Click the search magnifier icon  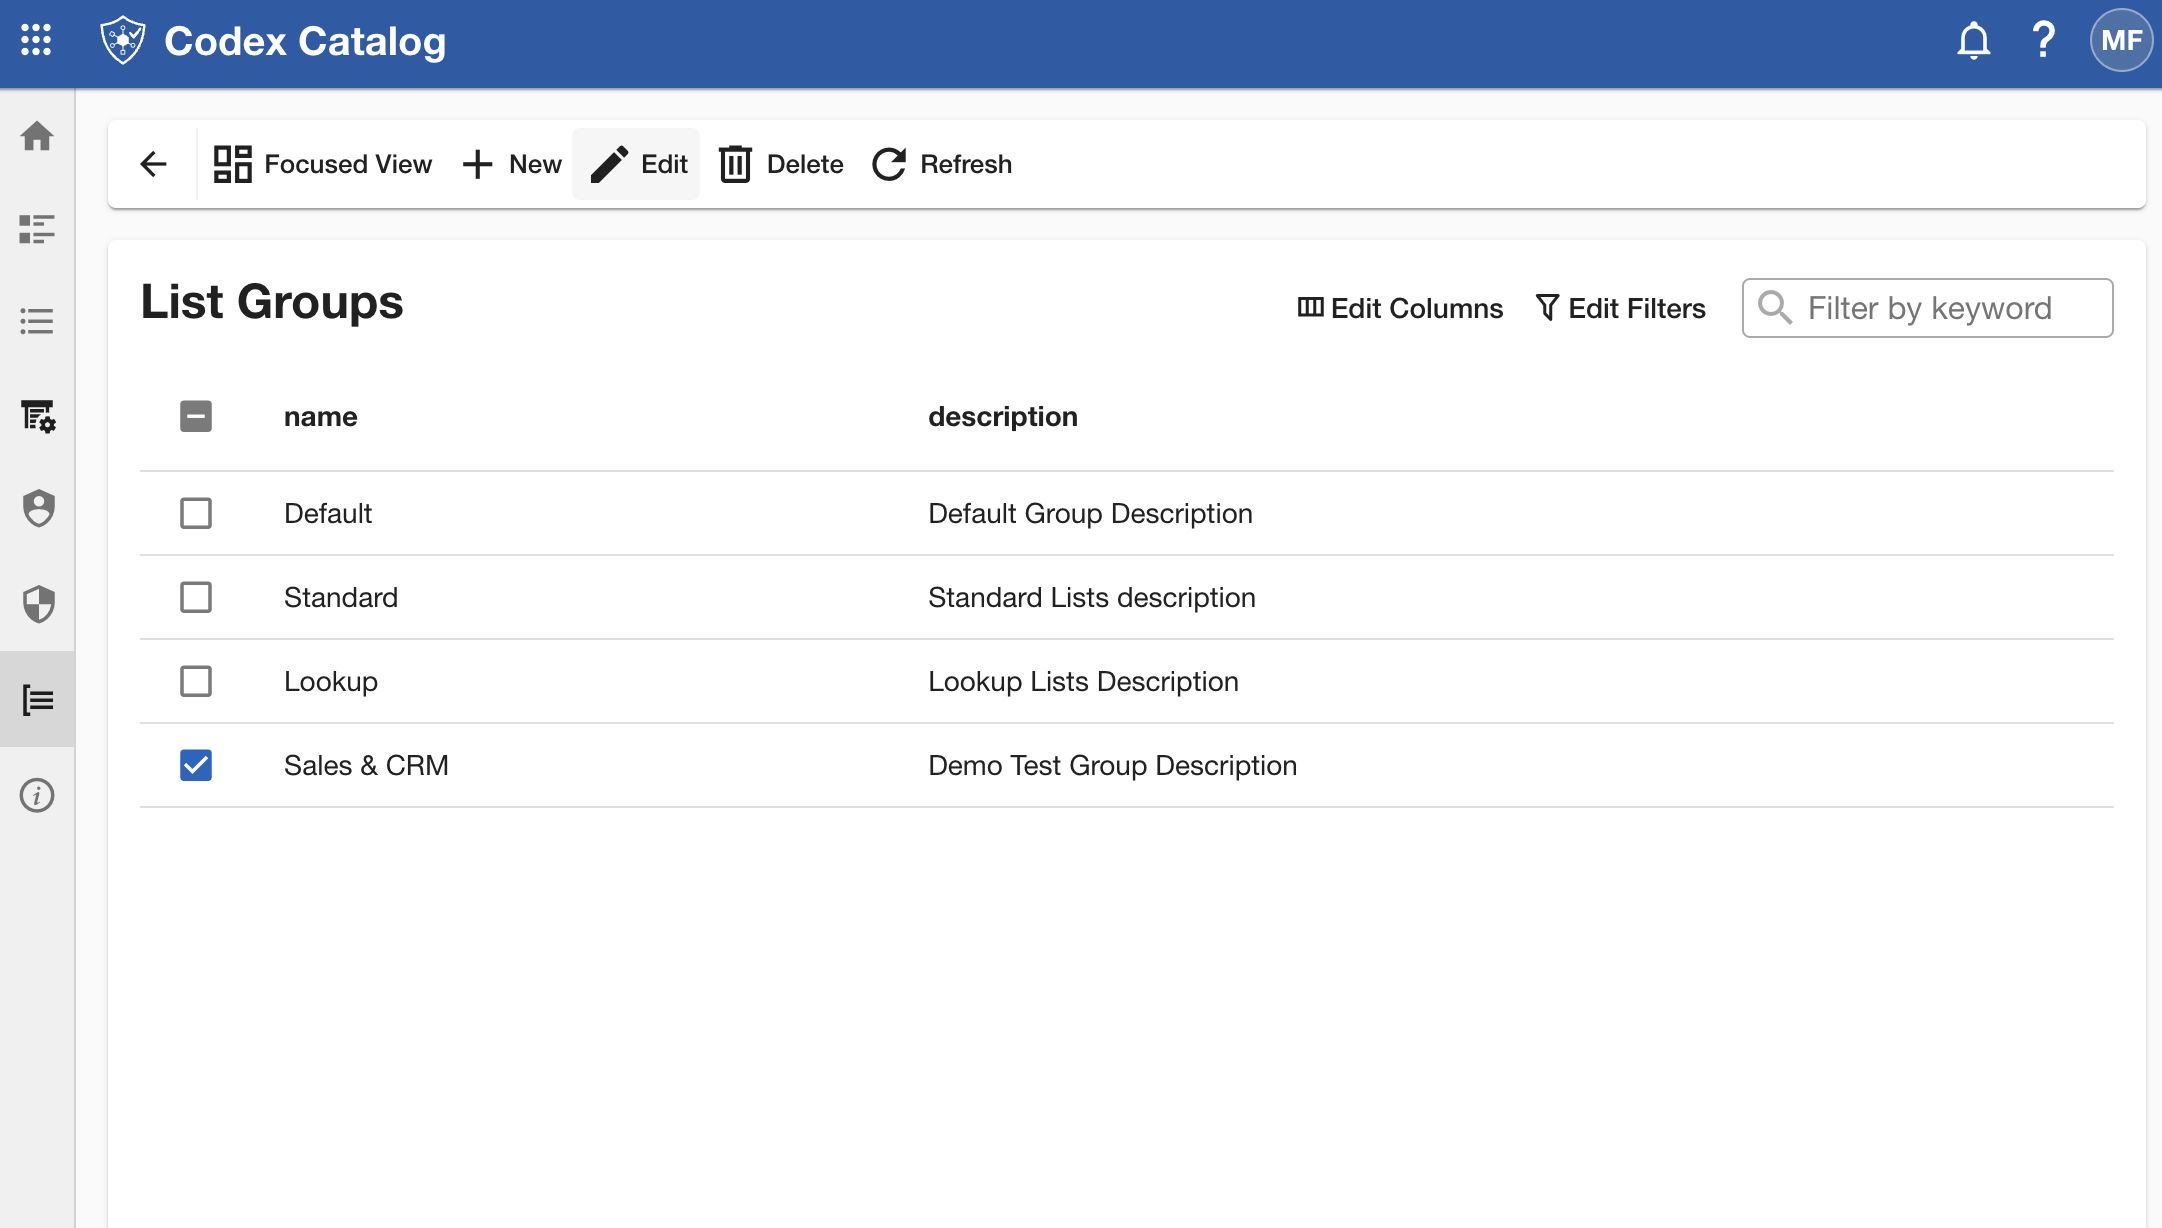click(x=1775, y=308)
